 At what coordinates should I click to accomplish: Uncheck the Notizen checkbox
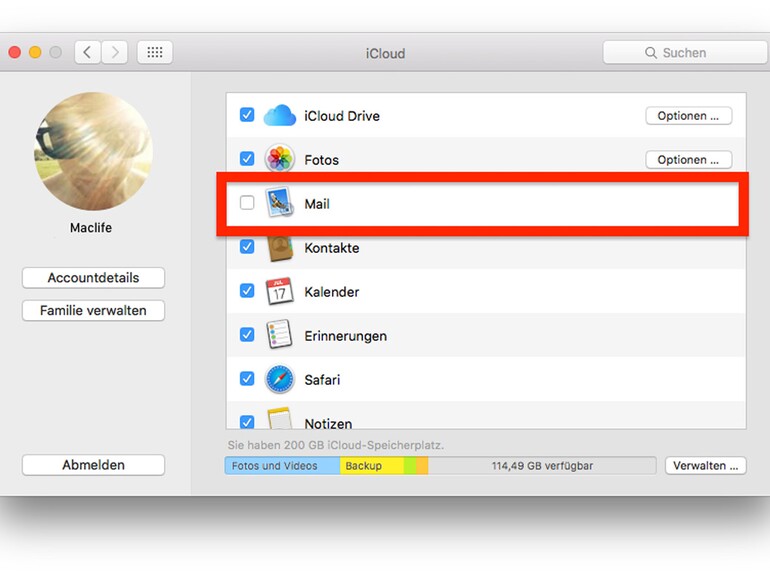[x=247, y=422]
